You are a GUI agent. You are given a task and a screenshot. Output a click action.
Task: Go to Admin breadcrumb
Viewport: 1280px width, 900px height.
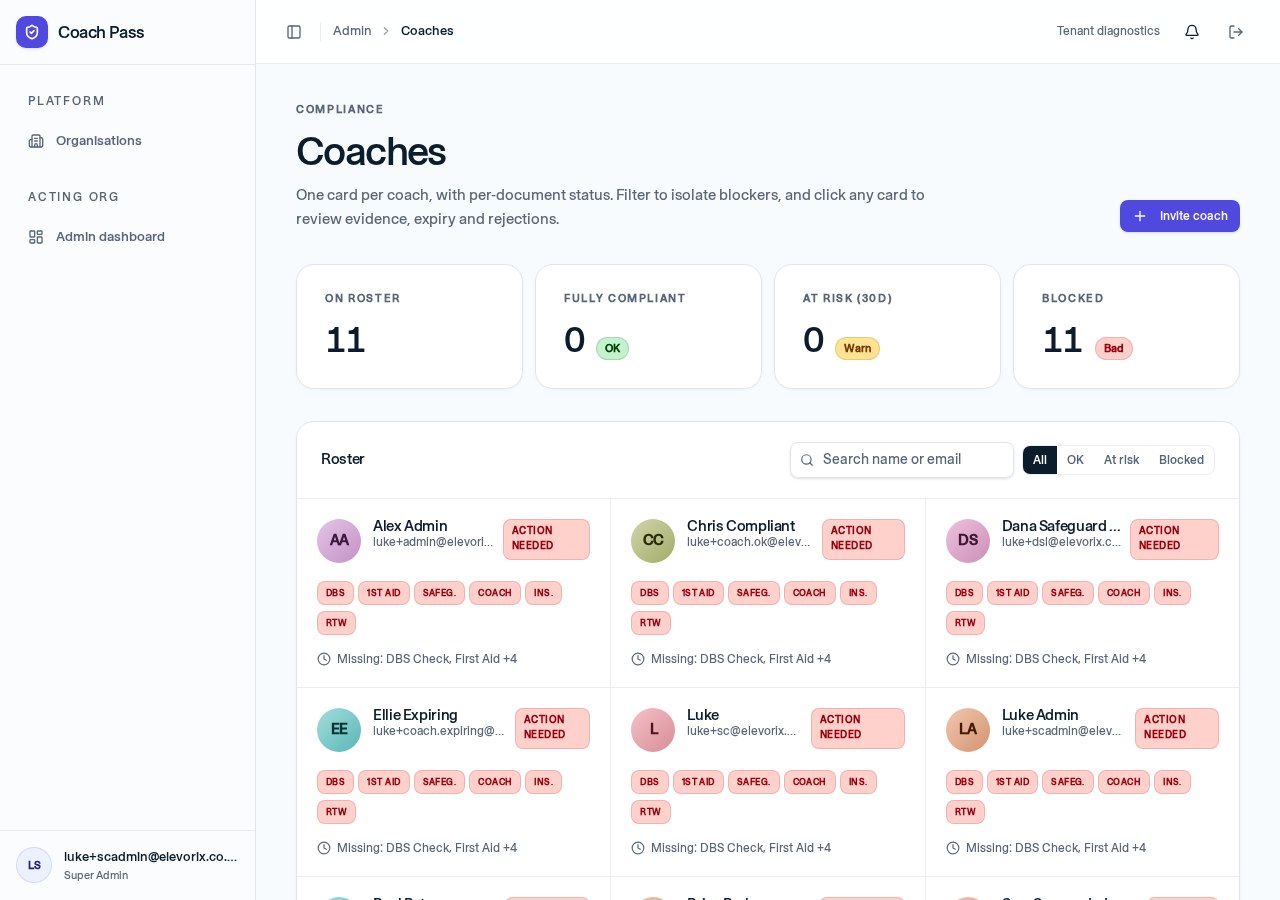(x=352, y=31)
